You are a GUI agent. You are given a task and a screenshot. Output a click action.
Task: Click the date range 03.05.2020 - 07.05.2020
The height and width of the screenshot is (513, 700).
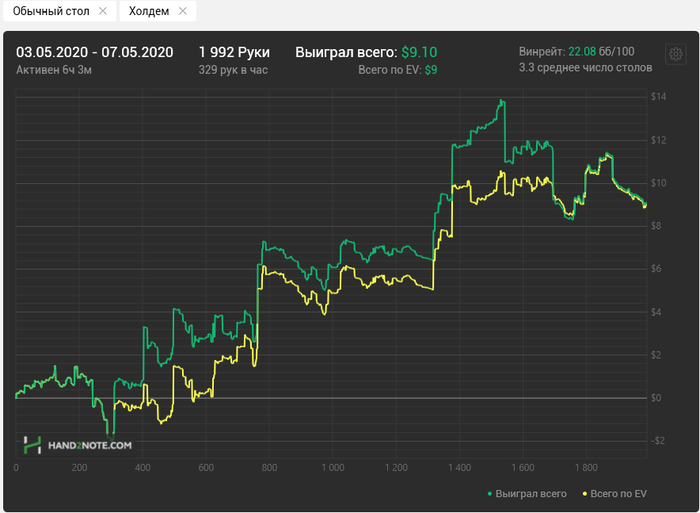95,52
